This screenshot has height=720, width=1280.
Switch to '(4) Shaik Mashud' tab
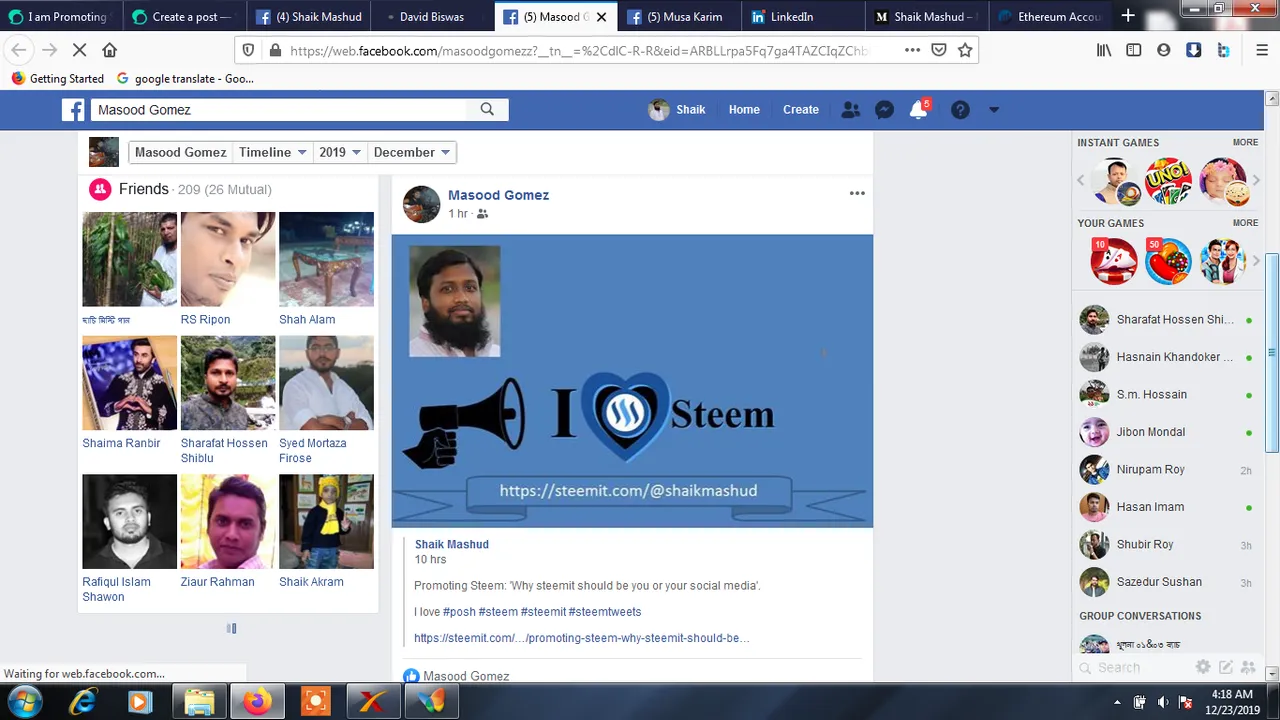(308, 16)
